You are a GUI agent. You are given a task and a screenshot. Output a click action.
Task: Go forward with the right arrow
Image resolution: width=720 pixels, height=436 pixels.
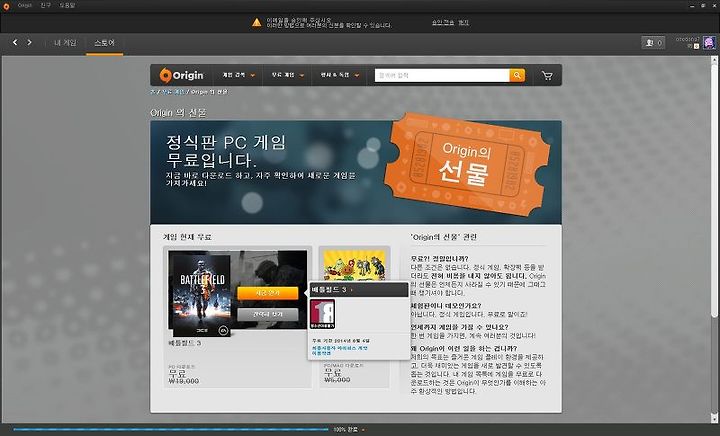click(29, 42)
